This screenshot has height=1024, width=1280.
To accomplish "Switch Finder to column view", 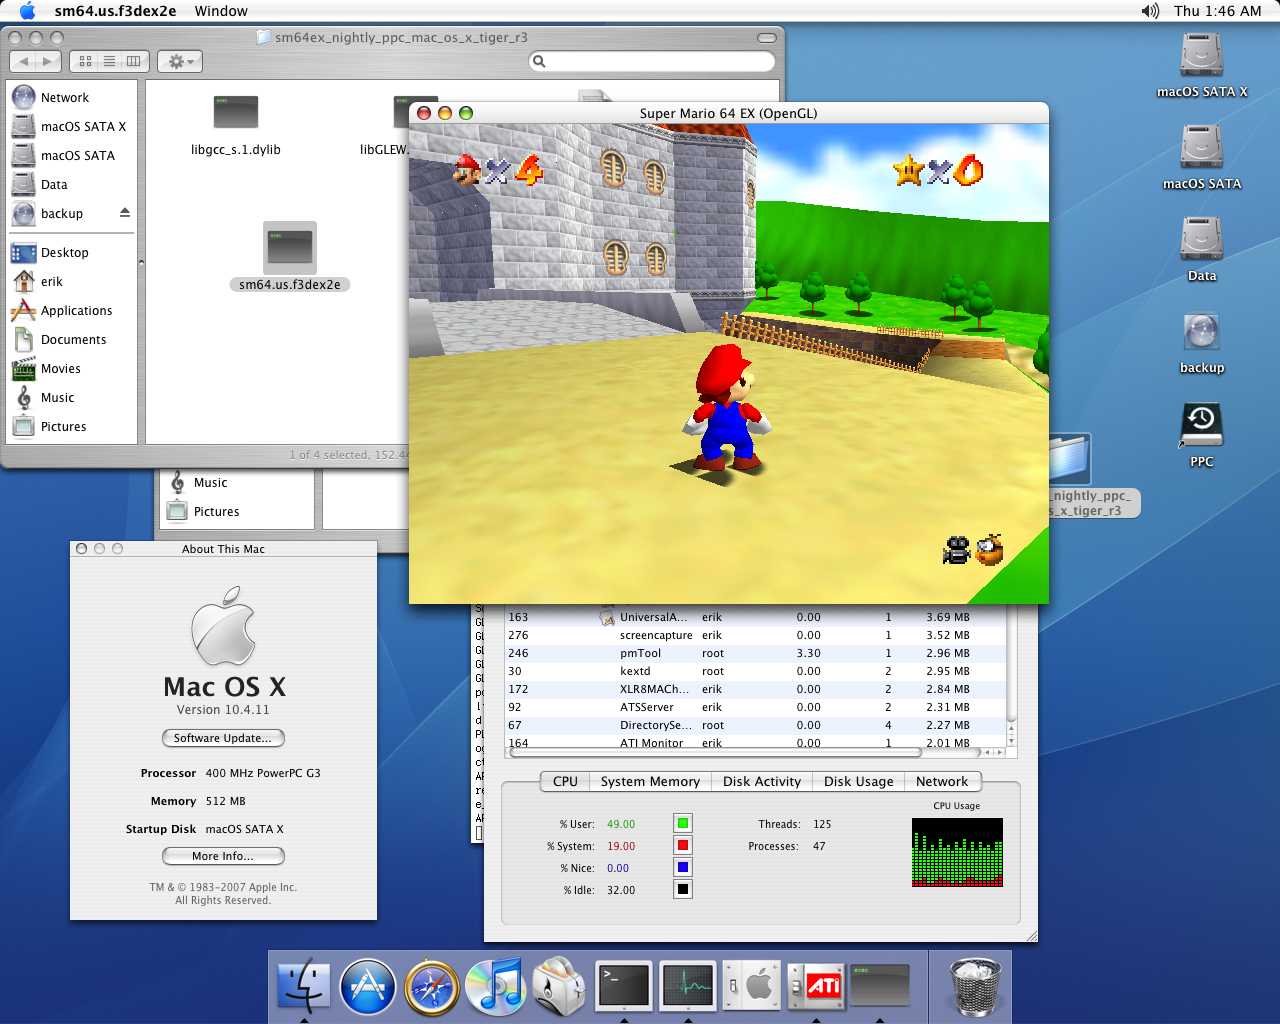I will click(134, 61).
